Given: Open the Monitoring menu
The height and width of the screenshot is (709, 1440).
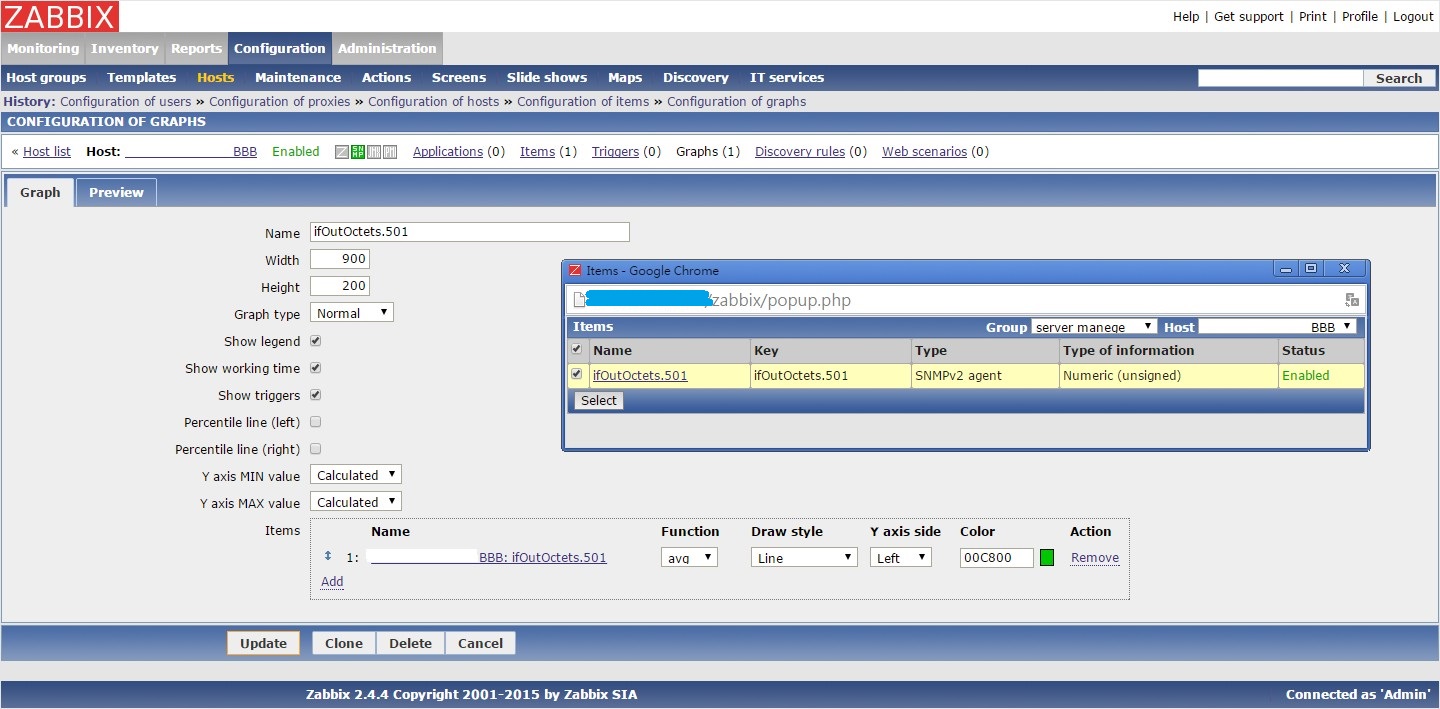Looking at the screenshot, I should (x=43, y=49).
